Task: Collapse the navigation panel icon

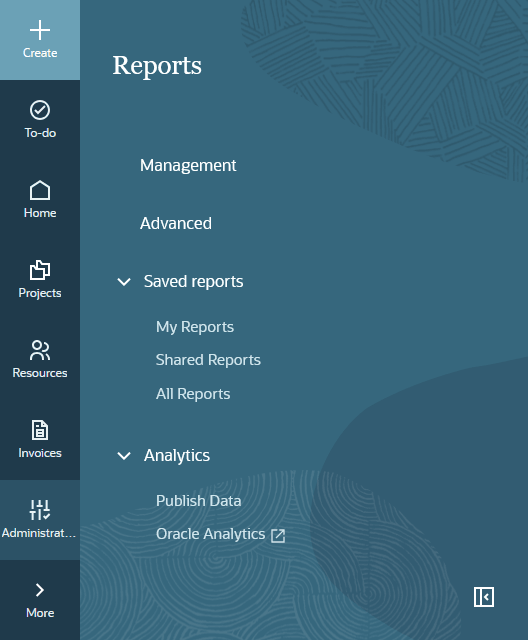Action: point(484,597)
